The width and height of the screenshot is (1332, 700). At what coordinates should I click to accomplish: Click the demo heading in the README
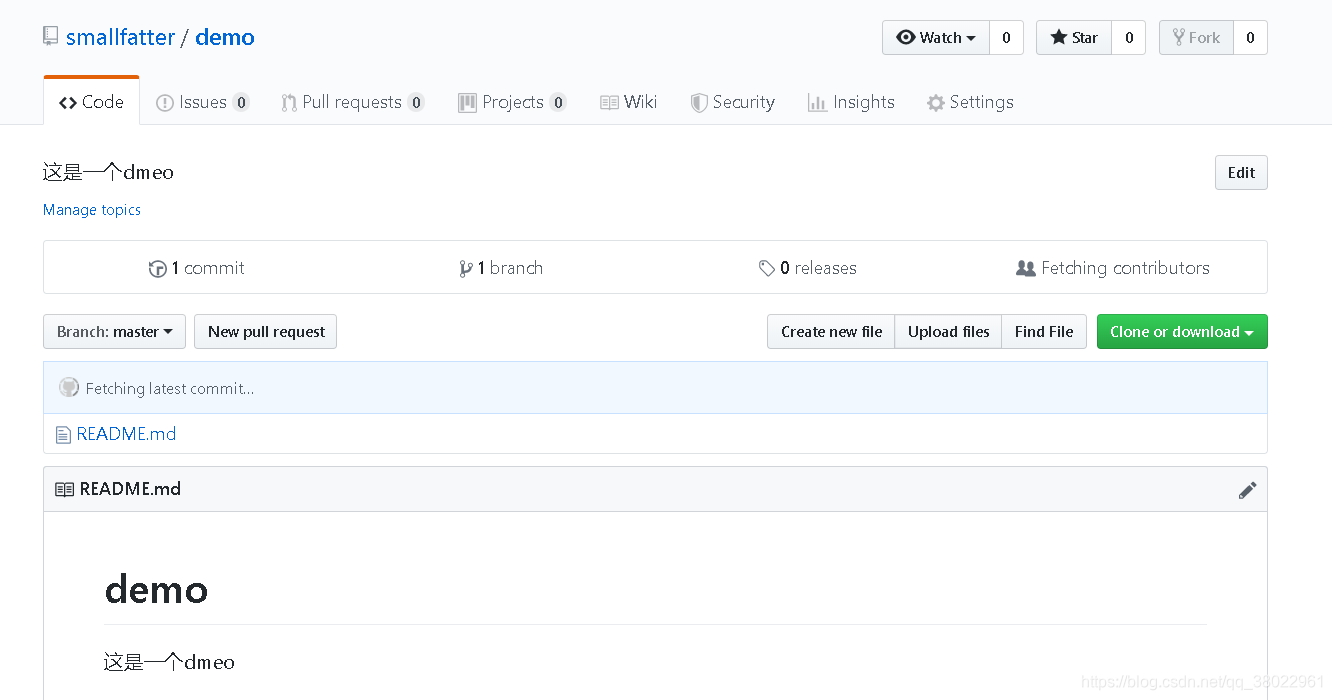156,589
